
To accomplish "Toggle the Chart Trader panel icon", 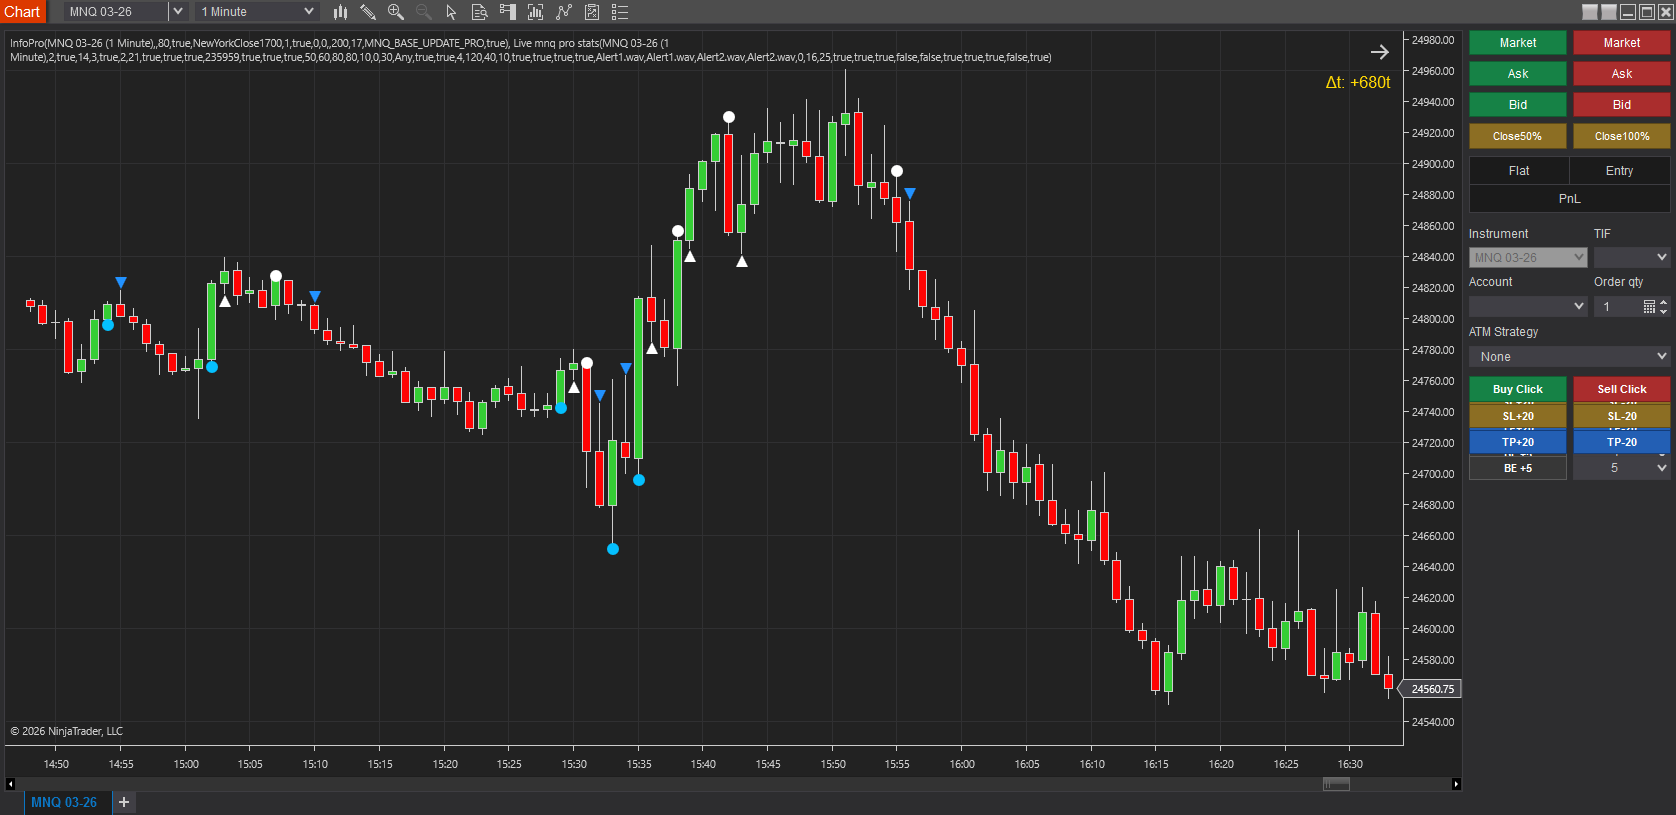I will point(507,12).
